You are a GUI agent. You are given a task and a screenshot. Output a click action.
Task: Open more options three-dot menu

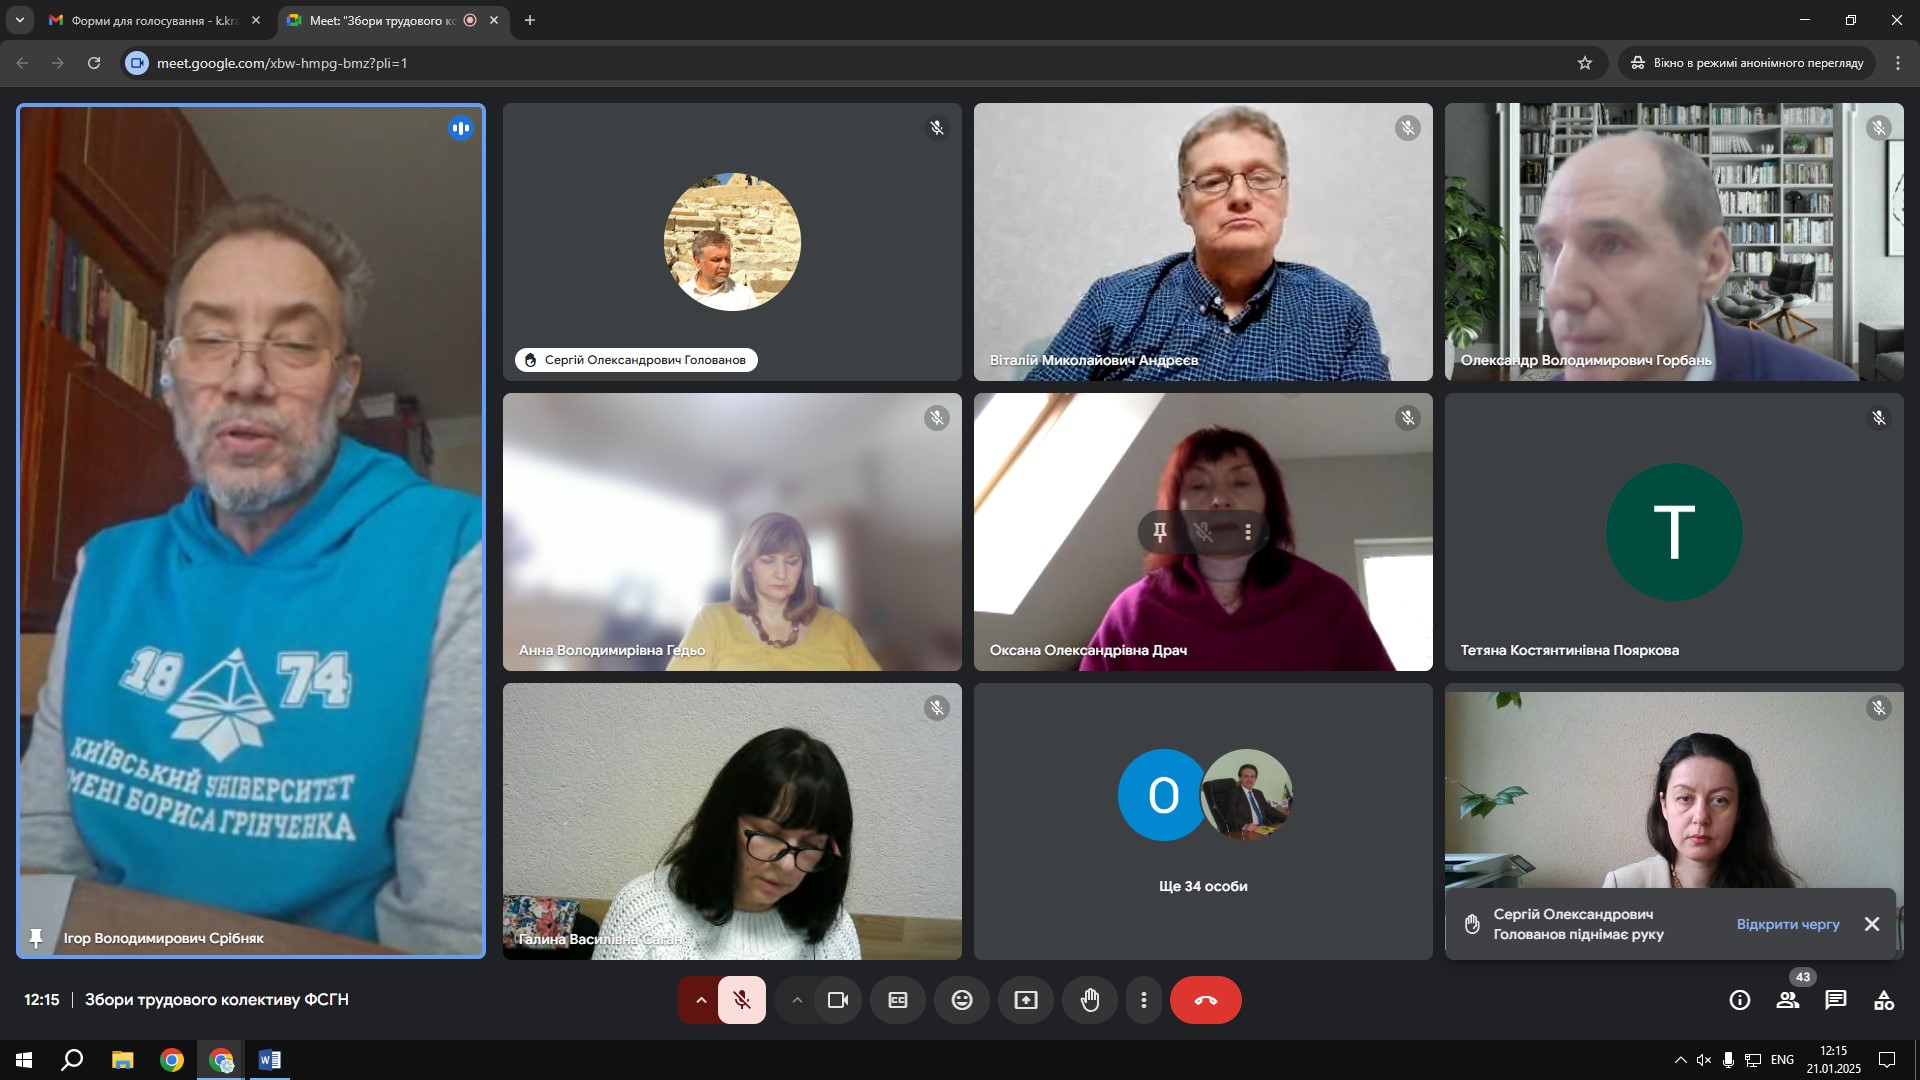click(x=1144, y=1000)
